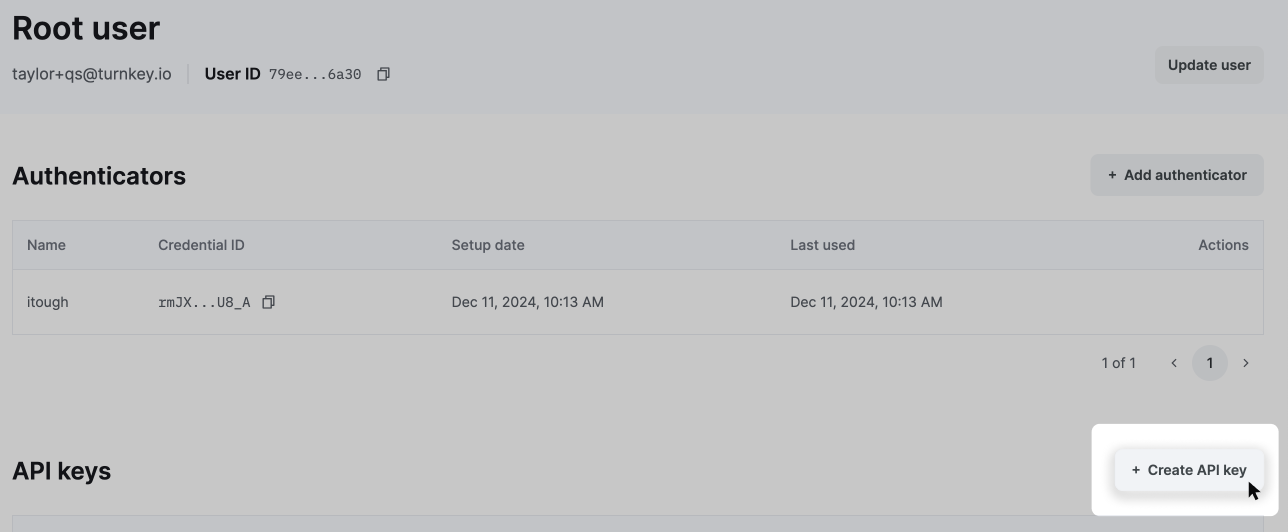This screenshot has height=532, width=1288.
Task: Select the taylor+qs@turnkey.io email text
Action: [x=92, y=74]
